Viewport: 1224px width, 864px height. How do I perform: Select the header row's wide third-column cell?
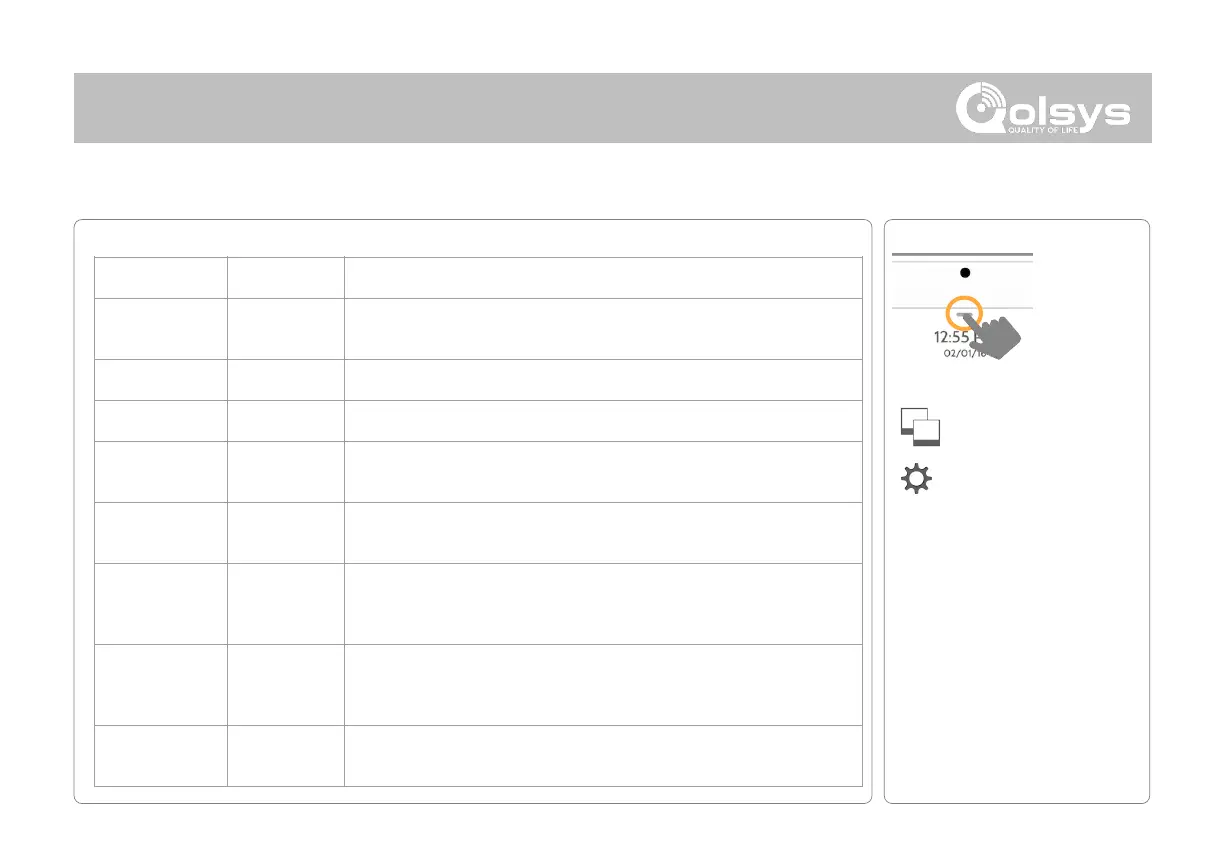(602, 277)
